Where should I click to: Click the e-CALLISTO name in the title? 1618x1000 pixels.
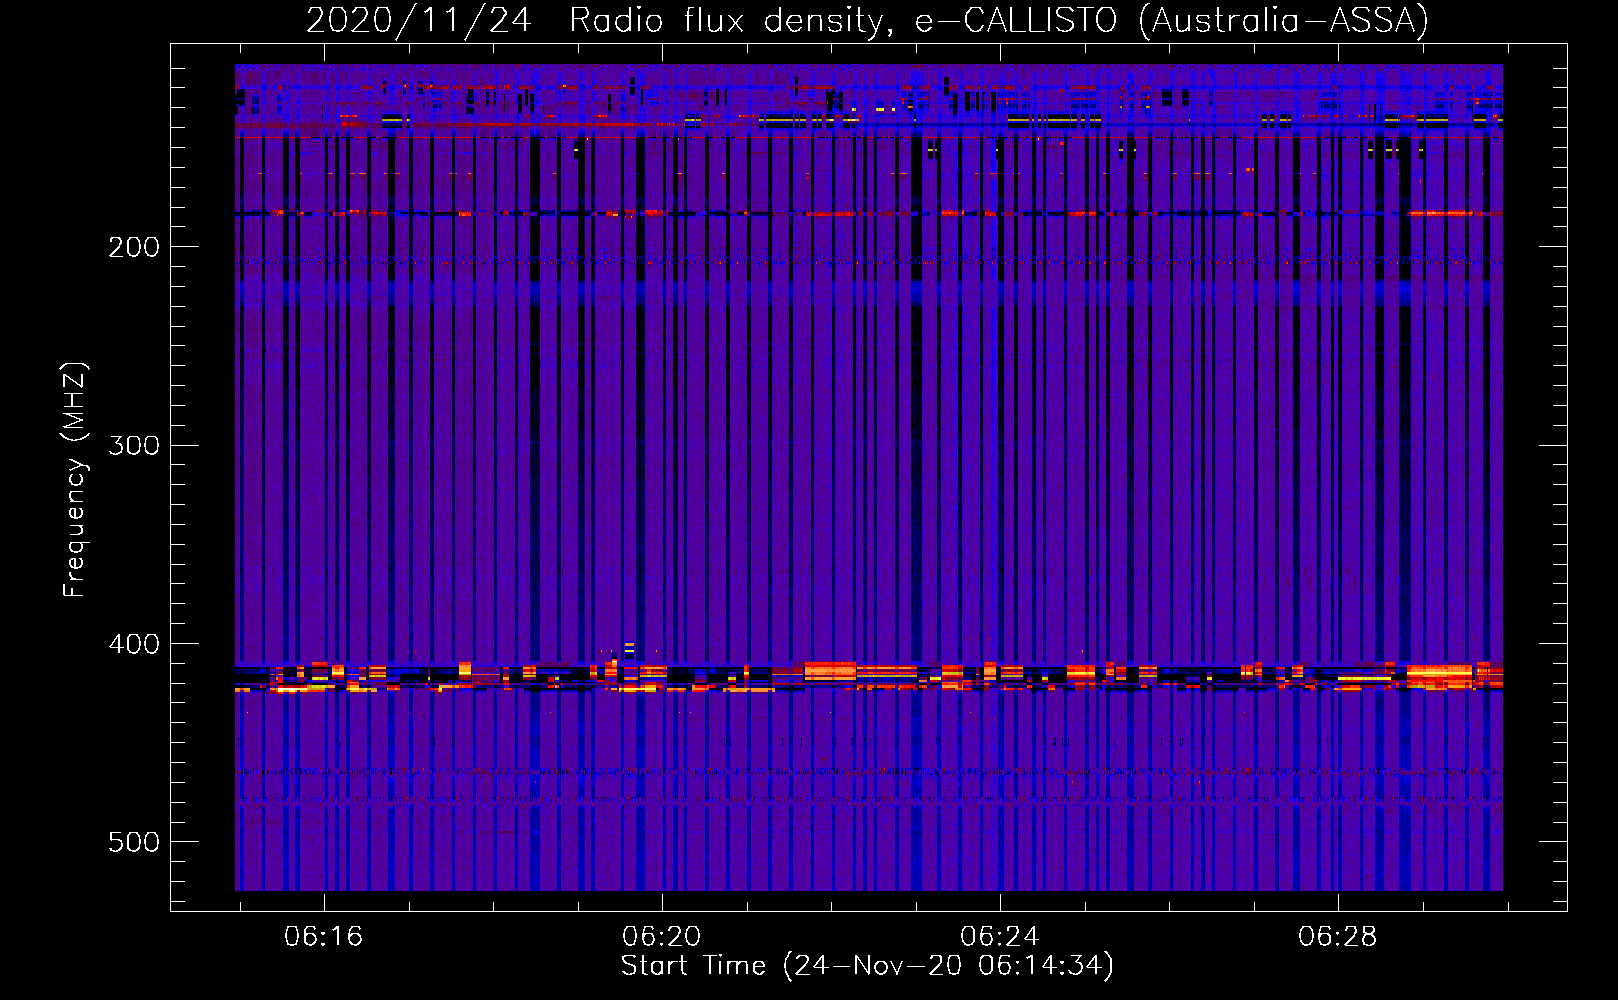[x=1015, y=21]
